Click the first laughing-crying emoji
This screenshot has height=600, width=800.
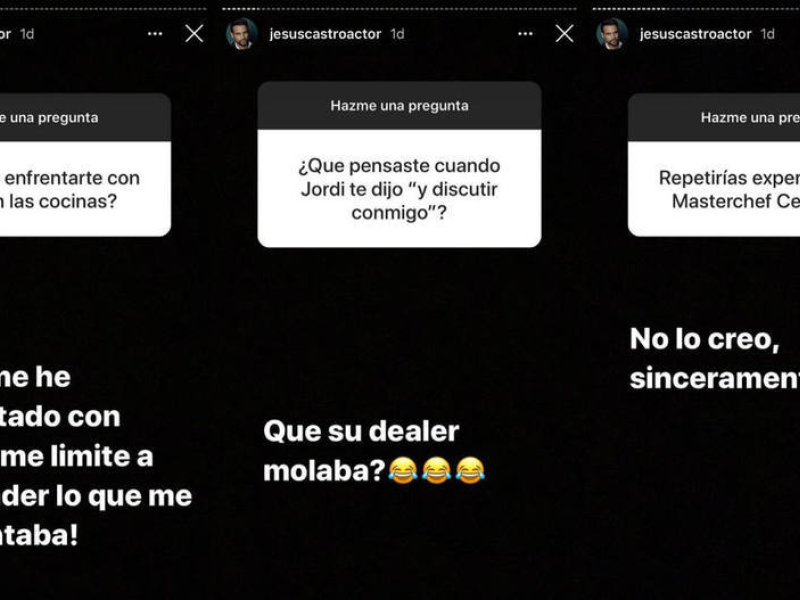click(403, 470)
